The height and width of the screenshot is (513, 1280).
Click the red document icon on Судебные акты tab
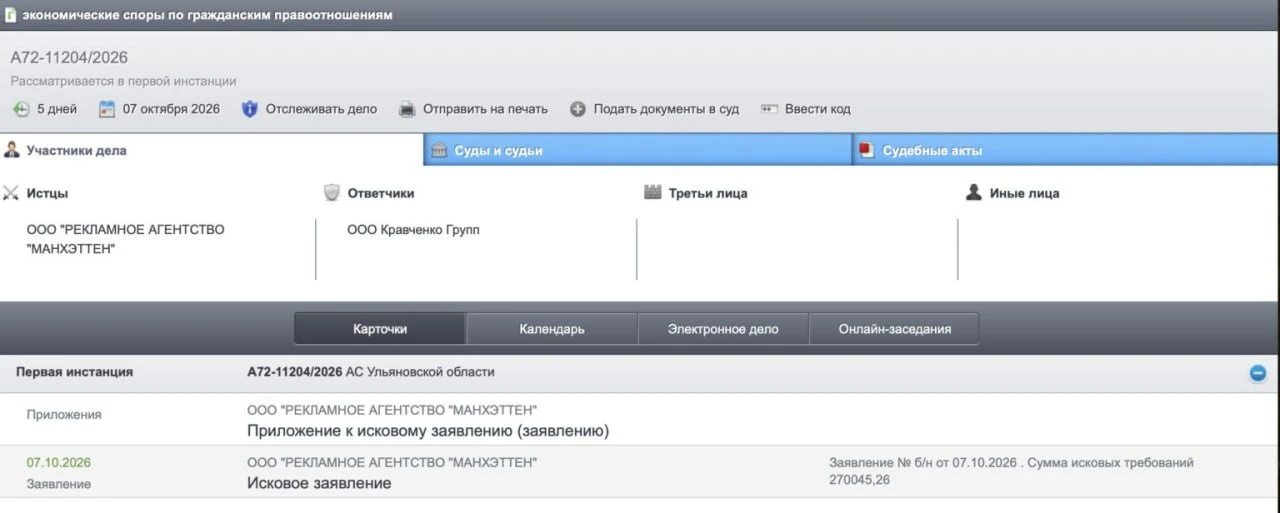tap(867, 150)
